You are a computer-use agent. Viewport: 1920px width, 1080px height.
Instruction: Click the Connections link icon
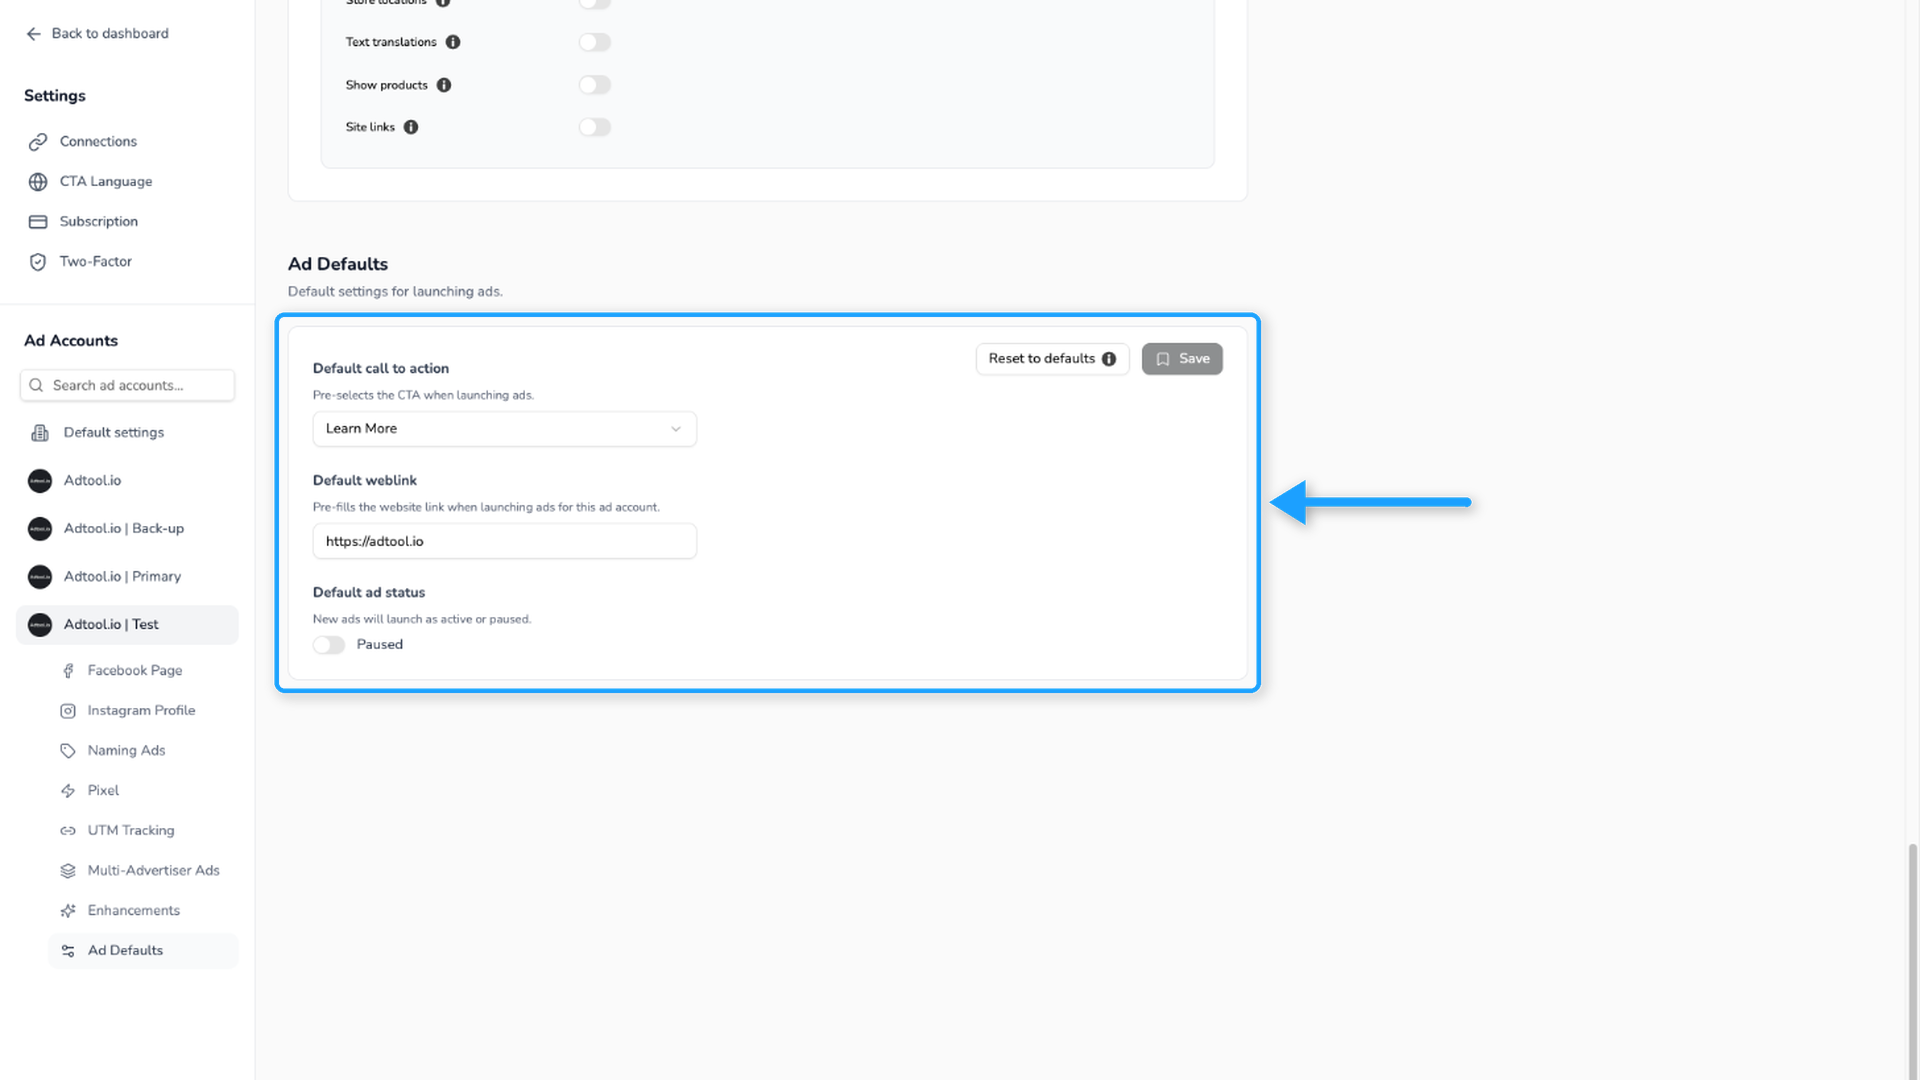(38, 142)
